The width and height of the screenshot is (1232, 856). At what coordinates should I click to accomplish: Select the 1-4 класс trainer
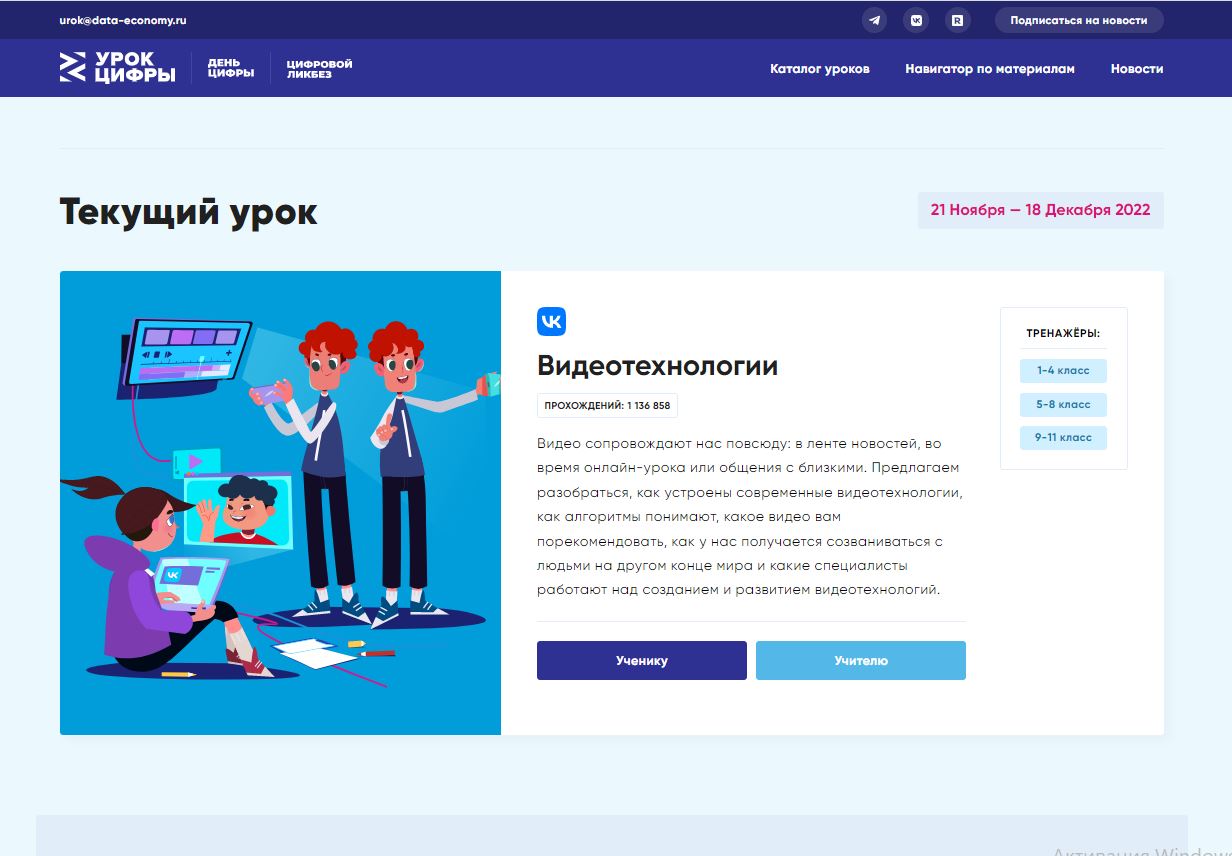point(1063,371)
